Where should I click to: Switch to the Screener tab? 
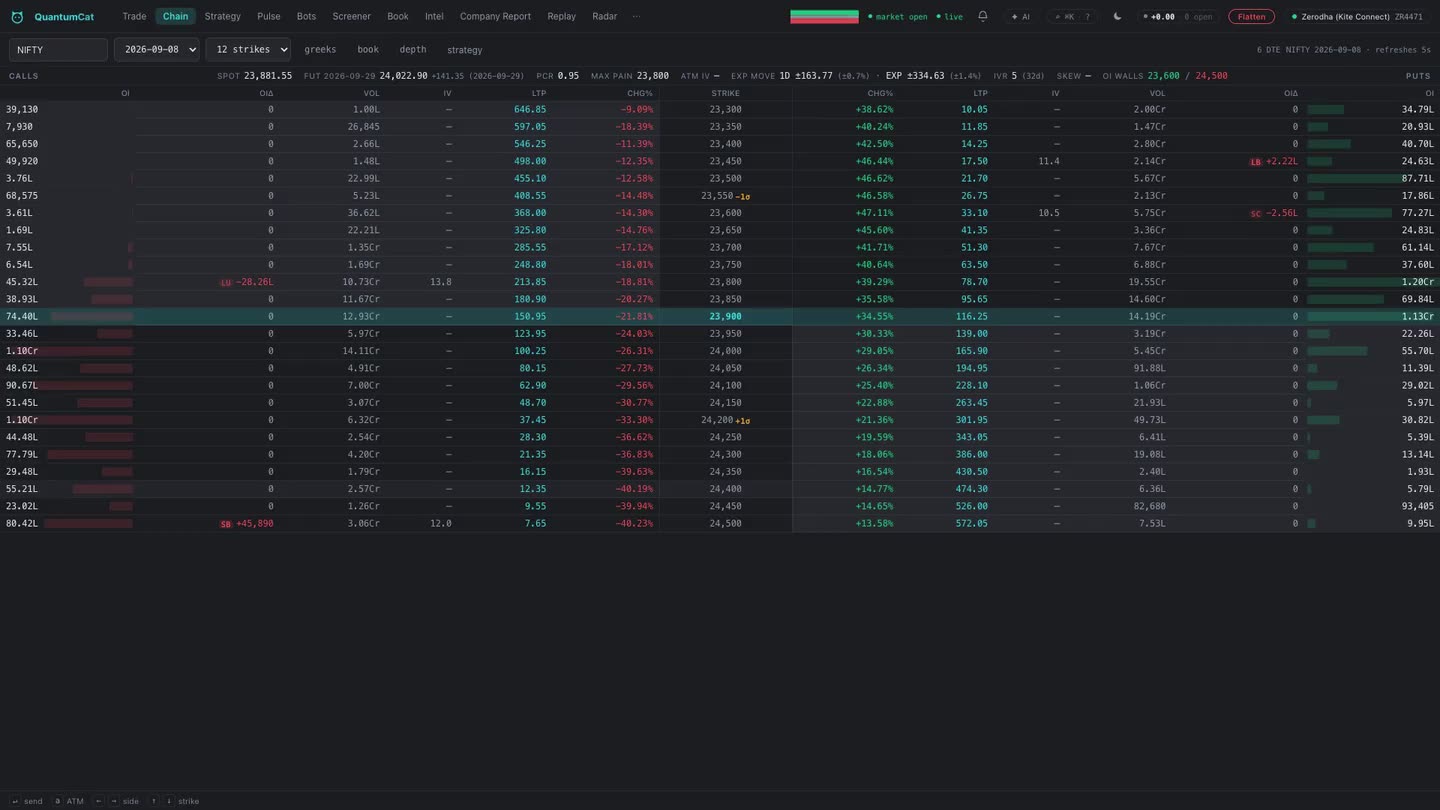pos(351,16)
